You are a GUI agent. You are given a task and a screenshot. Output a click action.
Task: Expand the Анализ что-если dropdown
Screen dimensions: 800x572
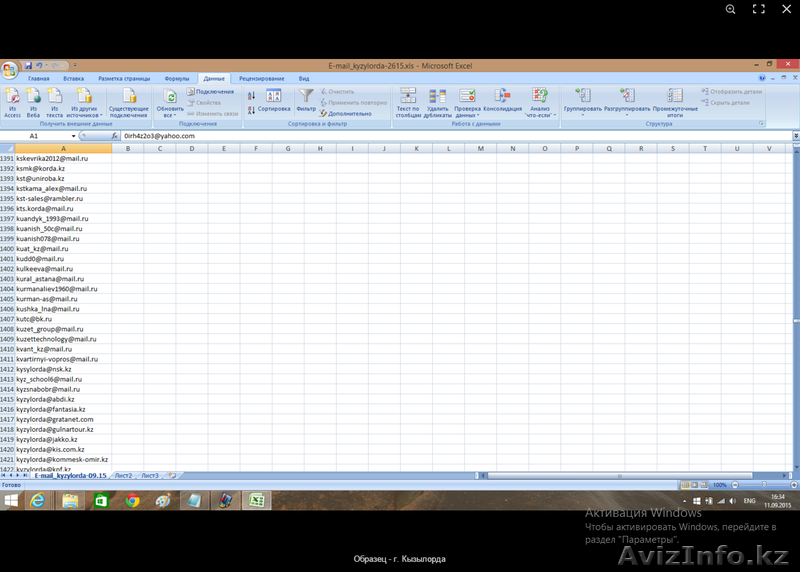coord(540,115)
